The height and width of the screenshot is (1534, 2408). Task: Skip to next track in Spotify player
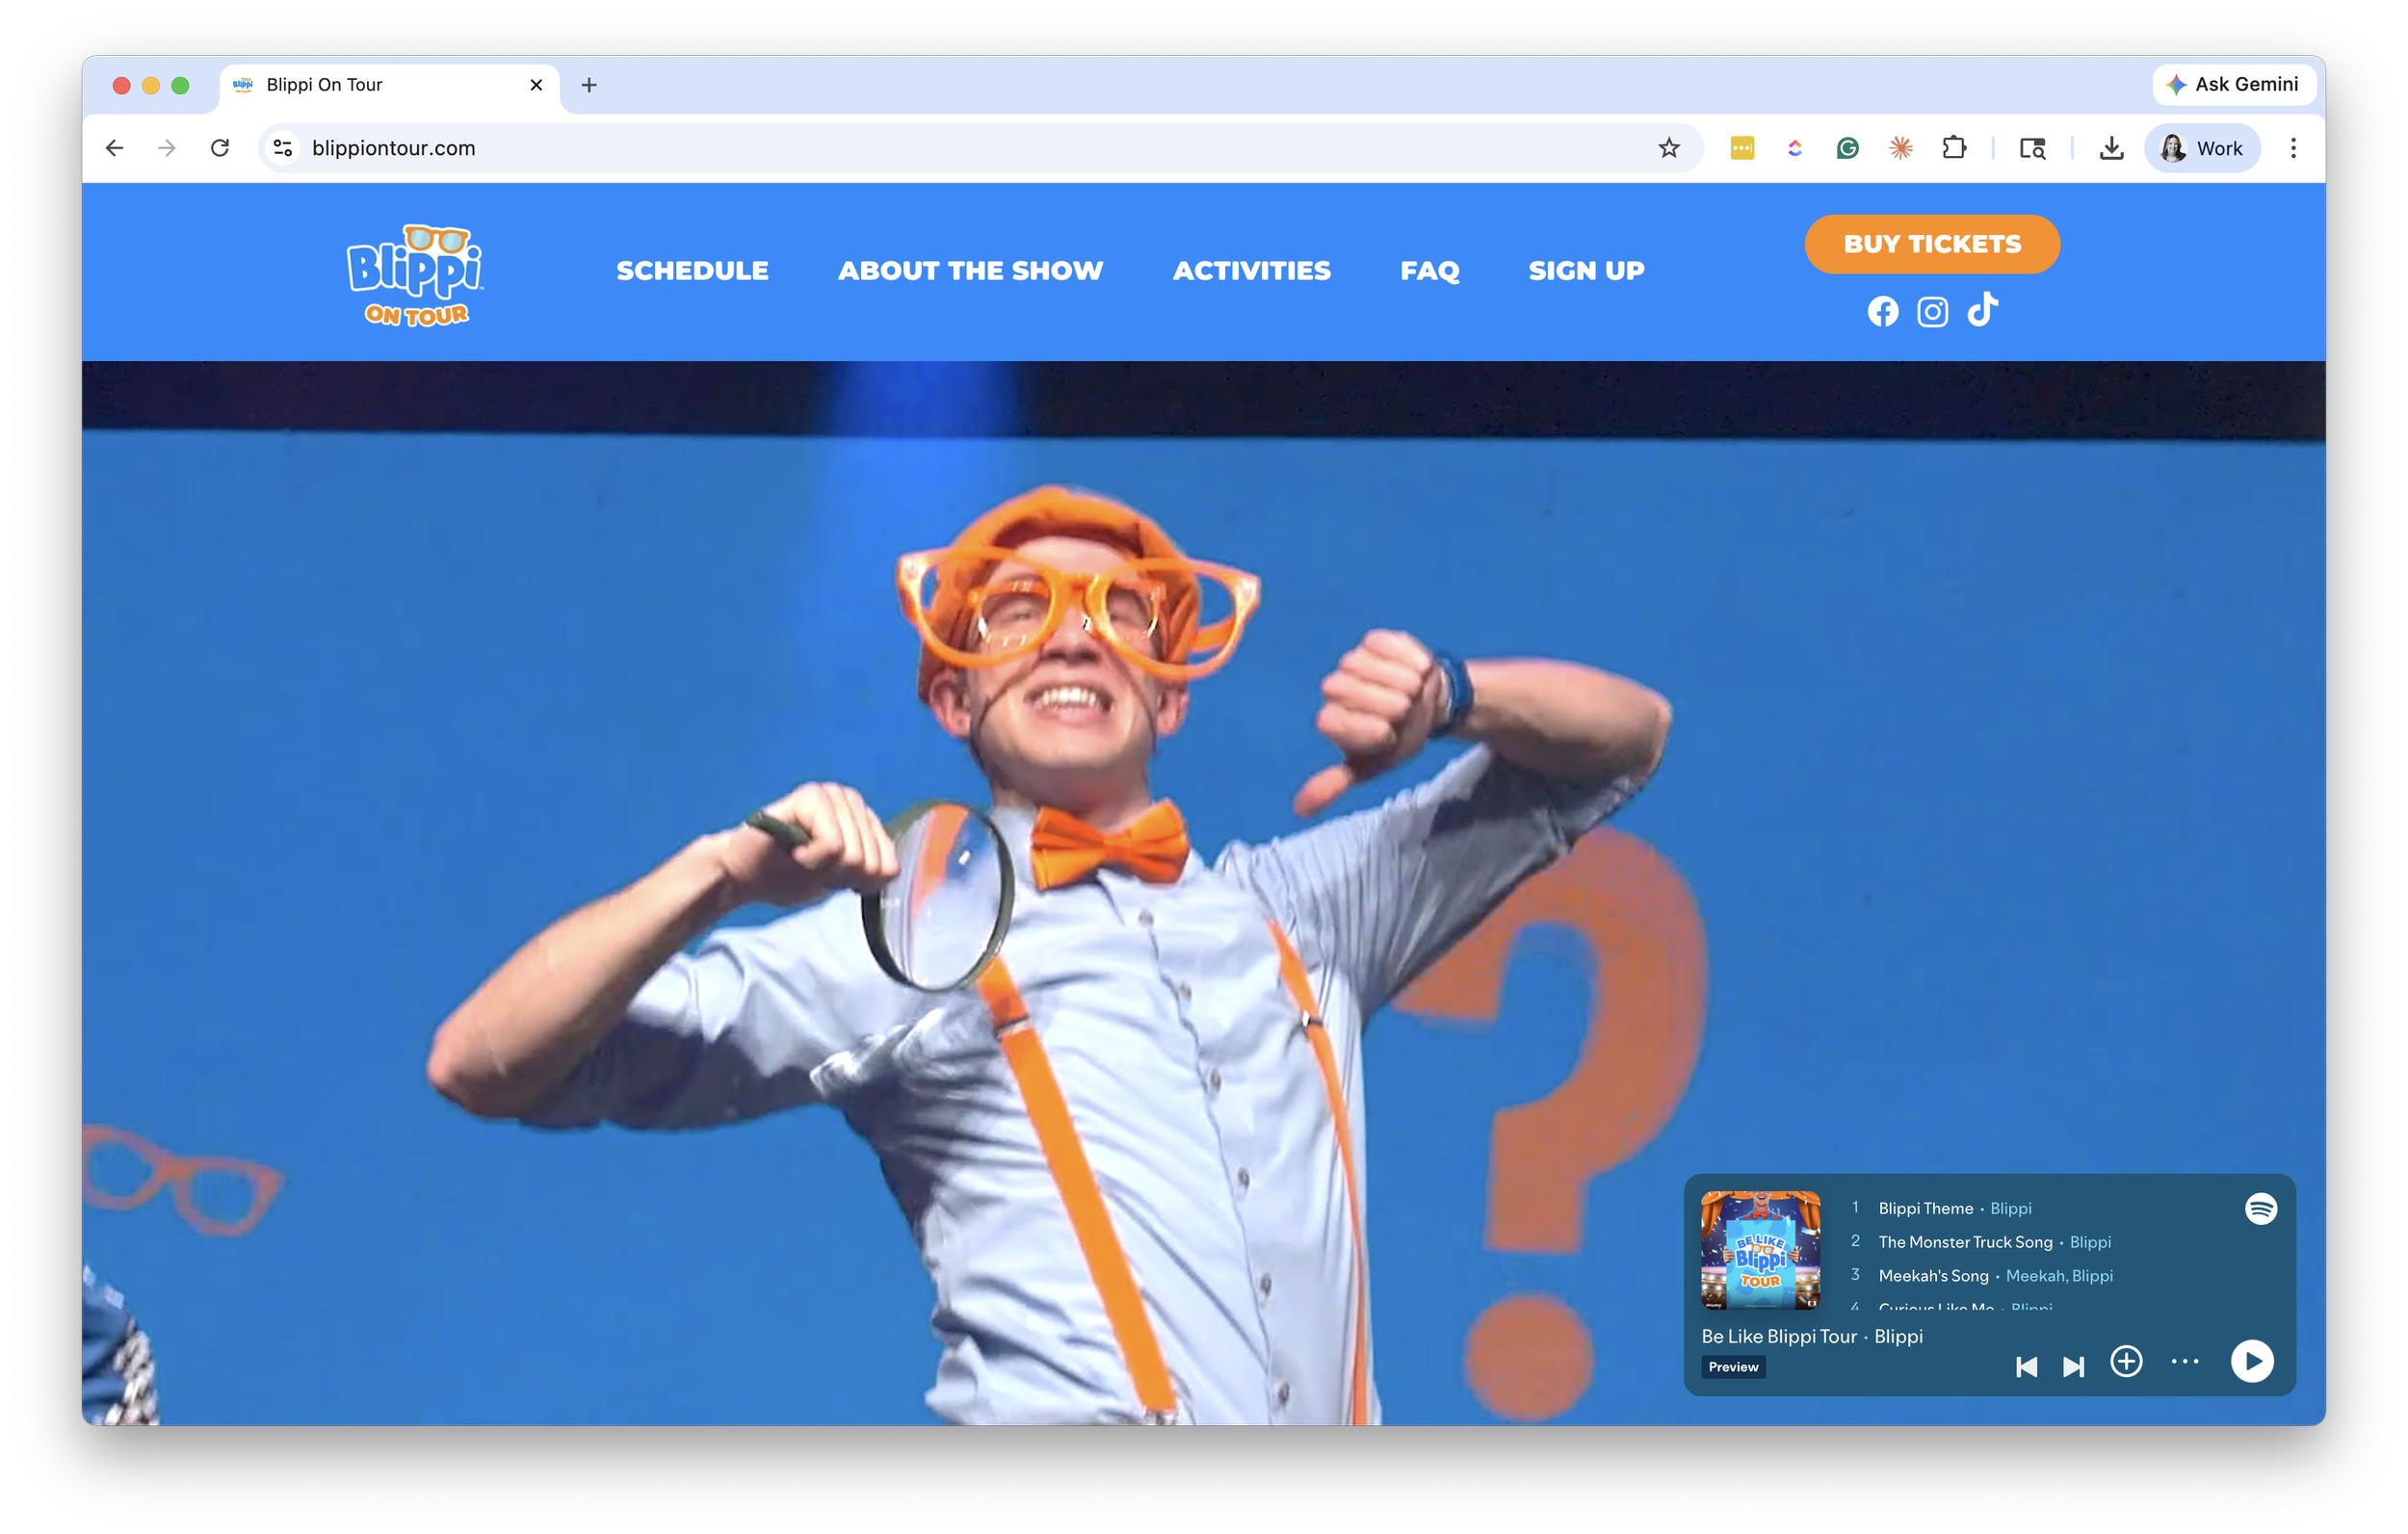(2073, 1366)
